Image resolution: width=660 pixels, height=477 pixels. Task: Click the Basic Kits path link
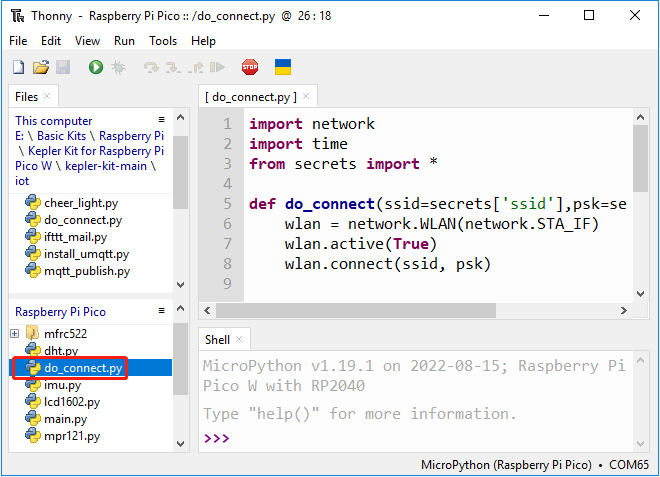[61, 136]
